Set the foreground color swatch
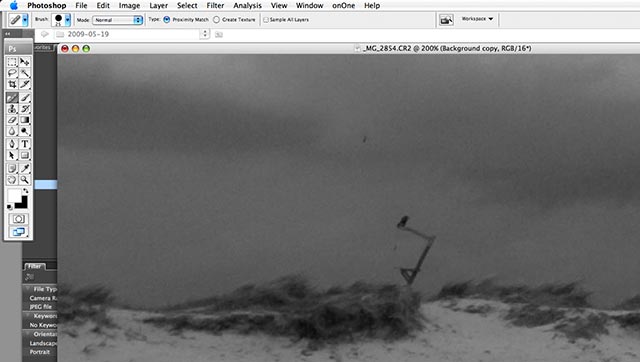Image resolution: width=640 pixels, height=362 pixels. [x=14, y=195]
